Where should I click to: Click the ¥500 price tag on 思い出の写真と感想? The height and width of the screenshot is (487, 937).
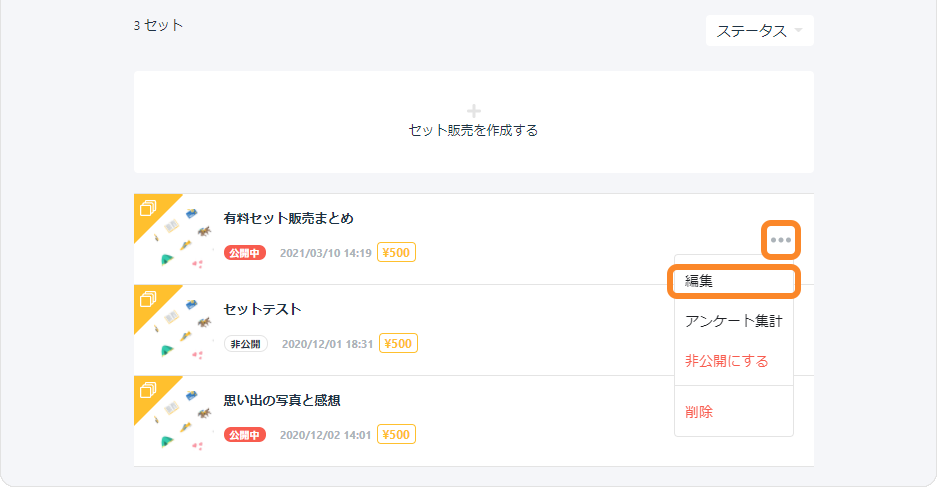tap(396, 434)
